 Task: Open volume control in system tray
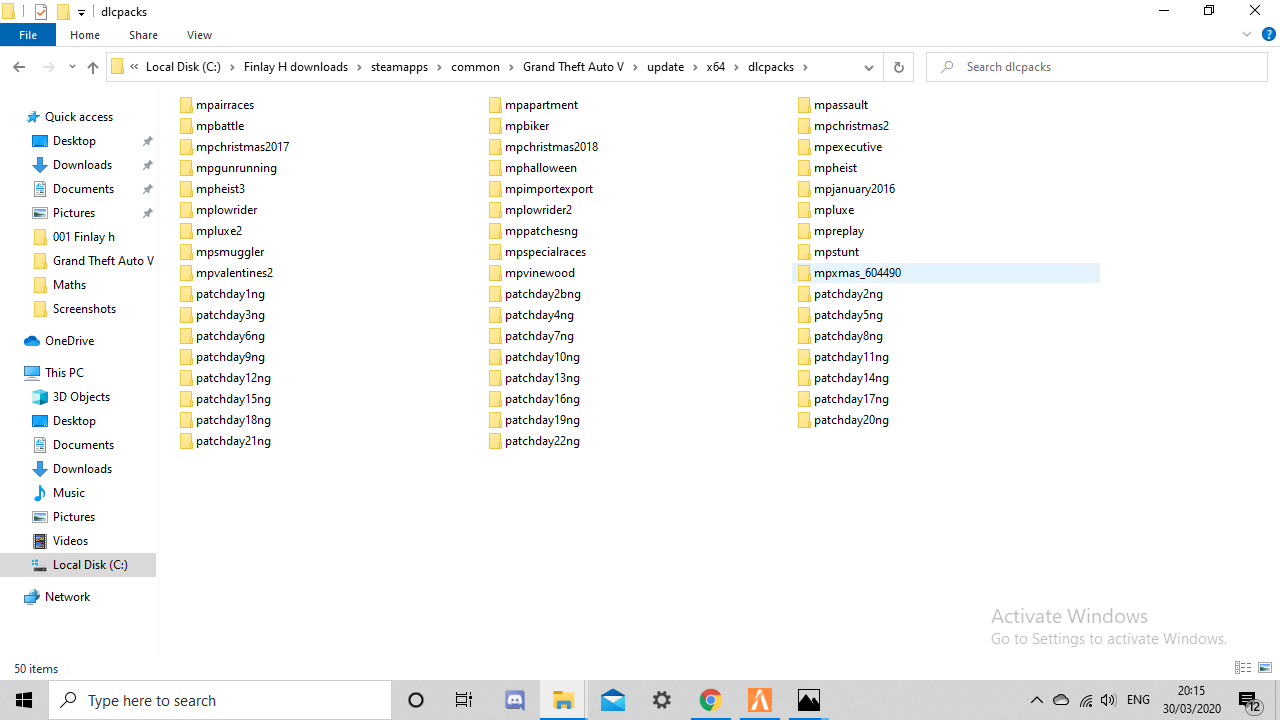click(1108, 700)
